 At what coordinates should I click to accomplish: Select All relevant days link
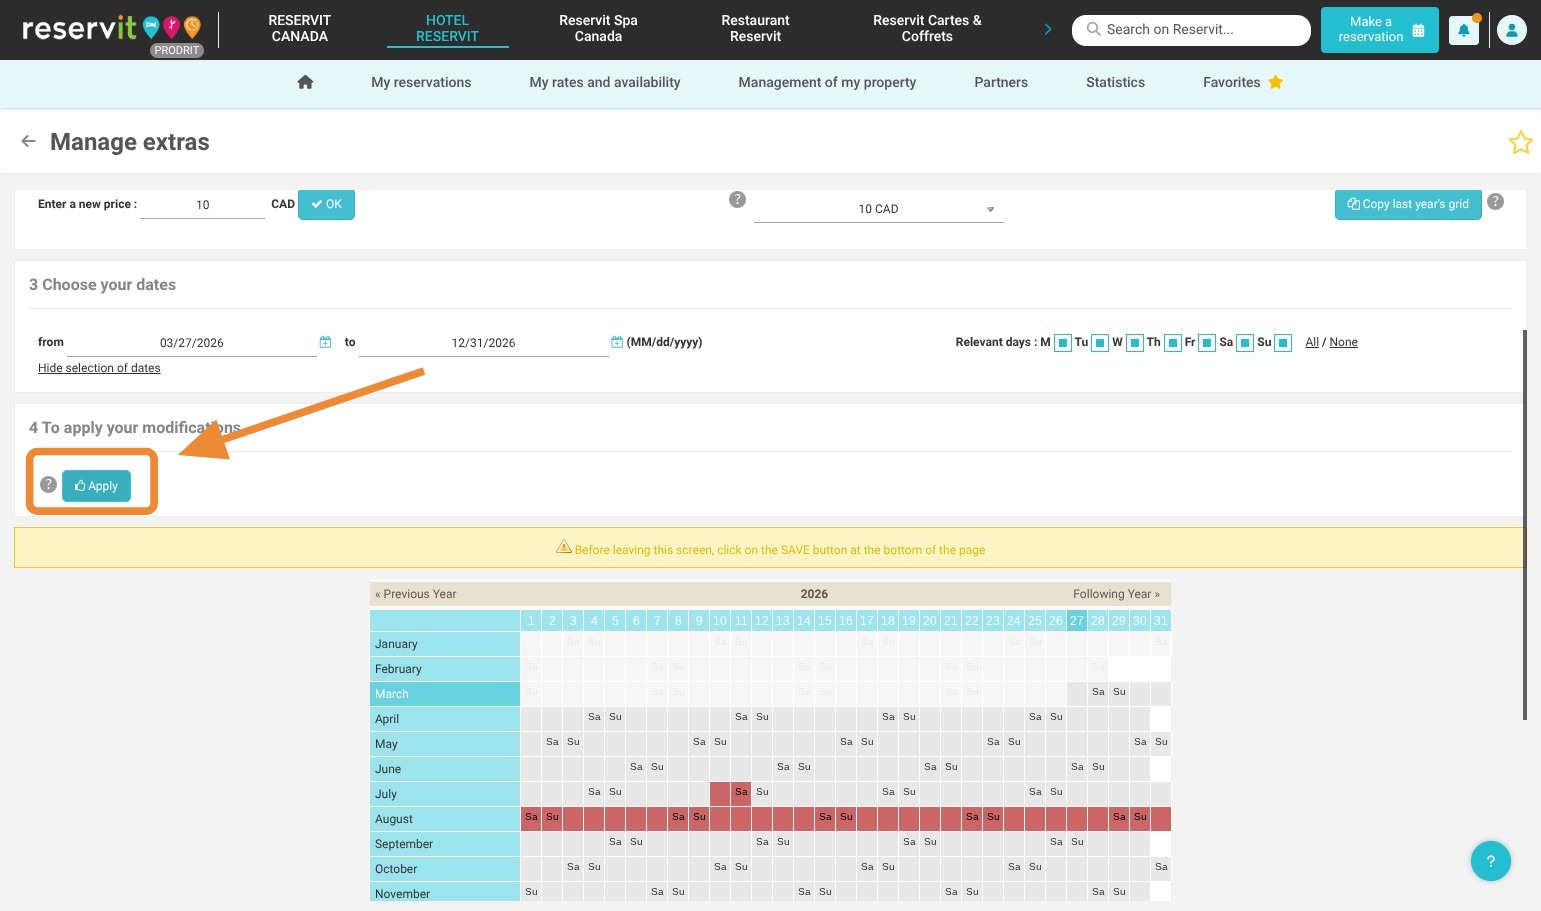(1312, 342)
